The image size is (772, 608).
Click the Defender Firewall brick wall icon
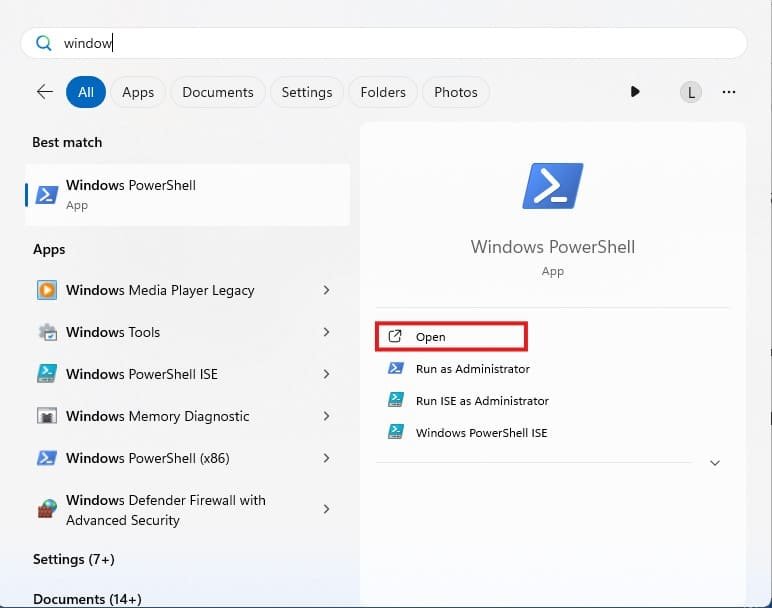tap(47, 509)
